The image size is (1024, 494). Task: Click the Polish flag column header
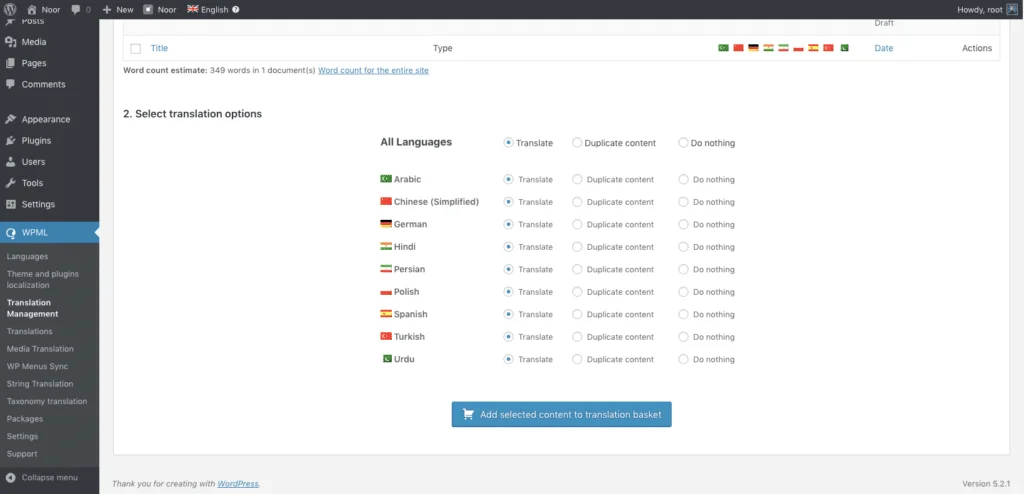(798, 48)
